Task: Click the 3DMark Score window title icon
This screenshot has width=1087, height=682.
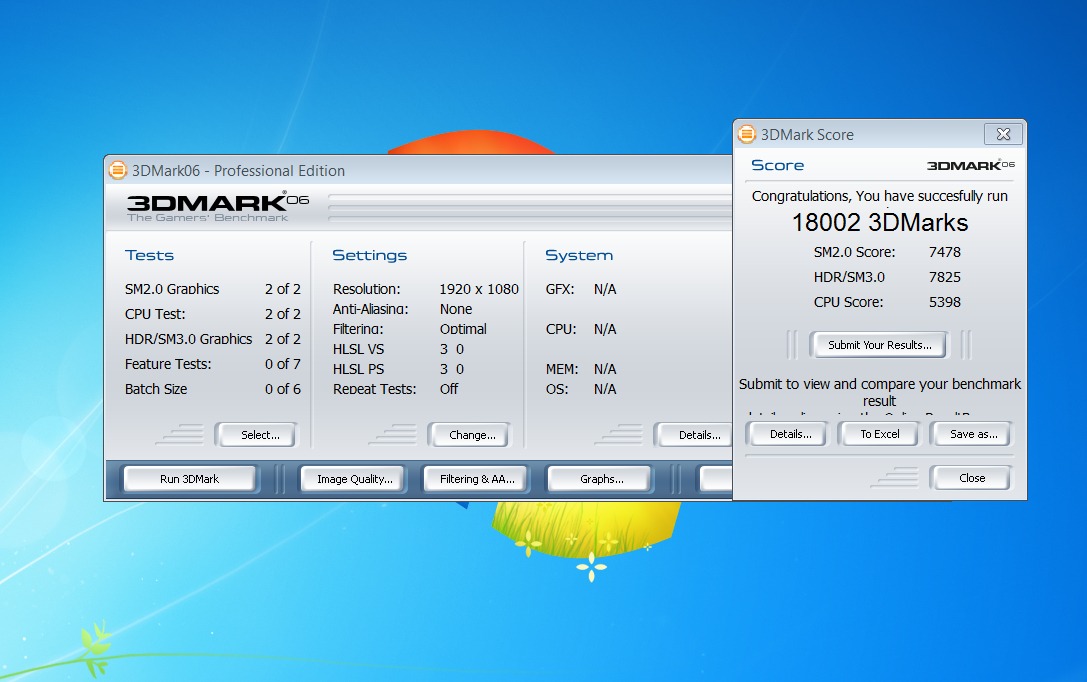Action: pyautogui.click(x=747, y=134)
